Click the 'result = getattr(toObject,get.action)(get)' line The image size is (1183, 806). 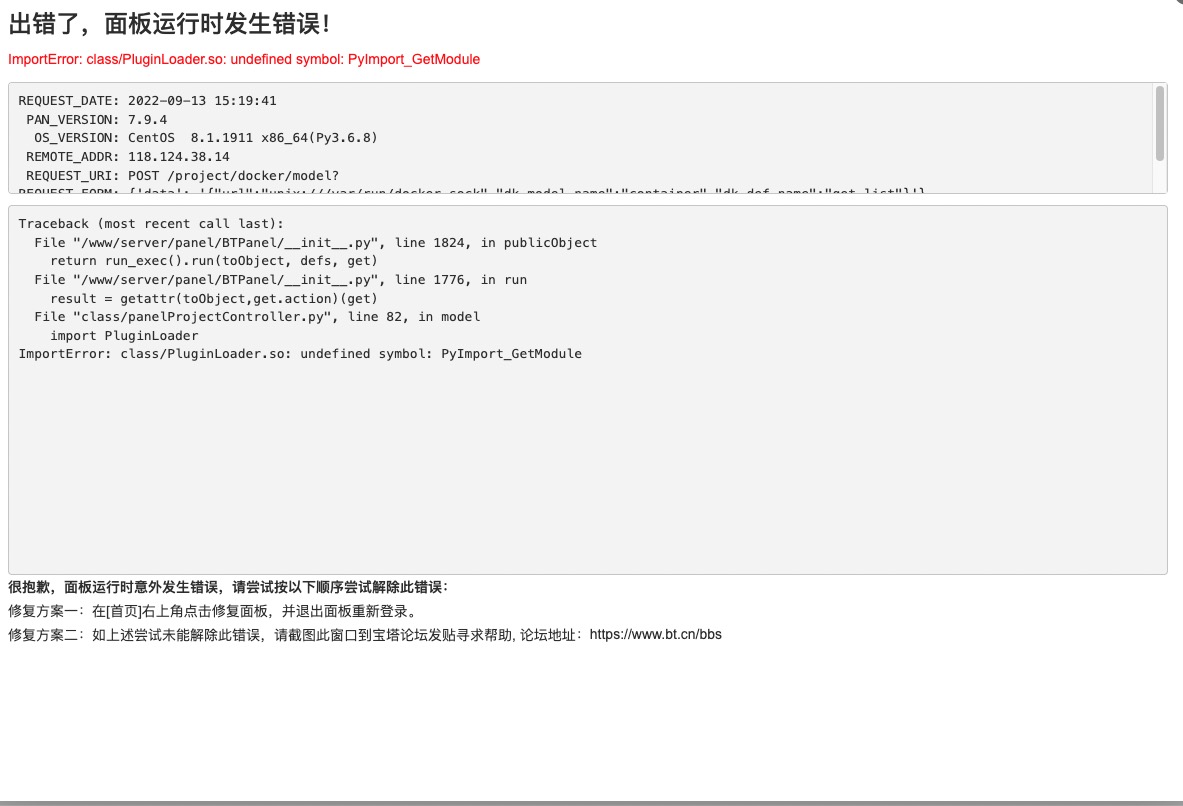coord(214,299)
